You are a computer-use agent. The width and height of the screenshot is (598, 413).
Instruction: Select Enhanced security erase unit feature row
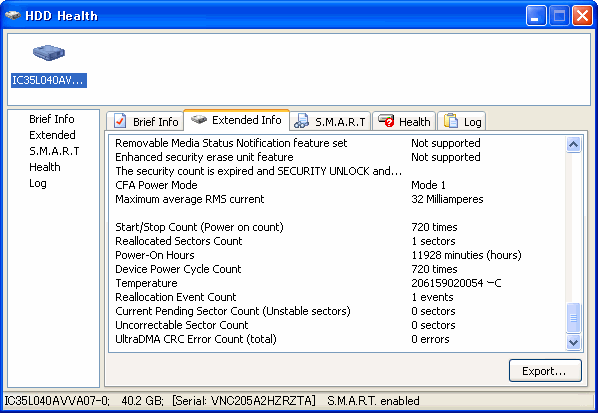point(338,157)
